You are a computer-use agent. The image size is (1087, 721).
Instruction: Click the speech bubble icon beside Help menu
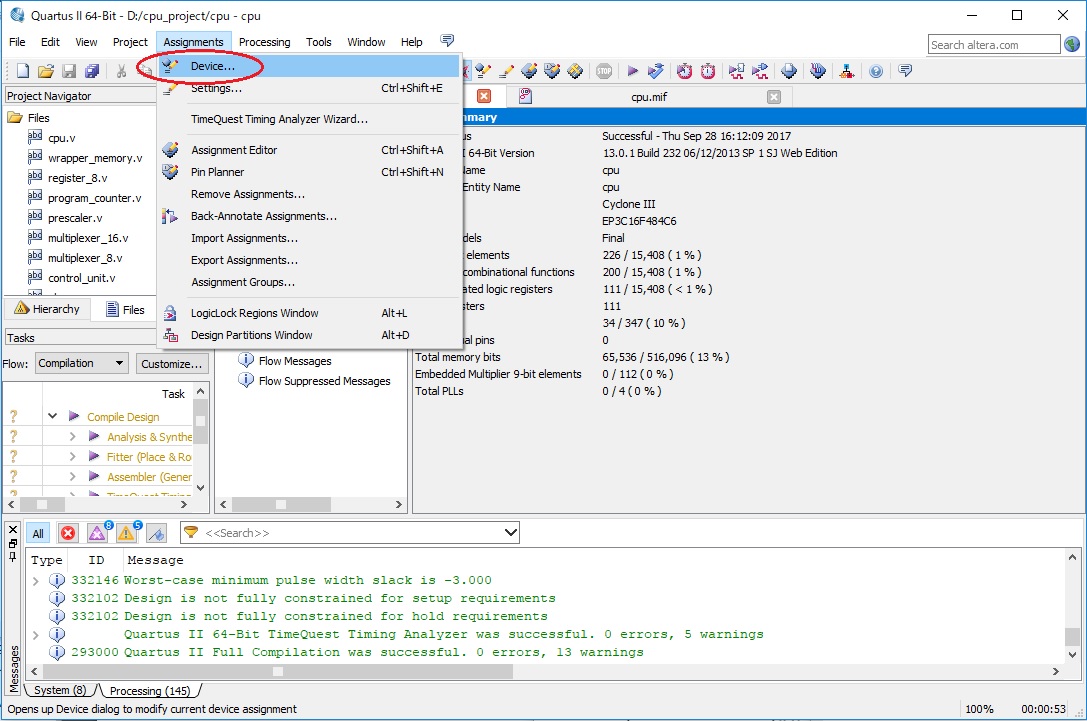pos(447,41)
